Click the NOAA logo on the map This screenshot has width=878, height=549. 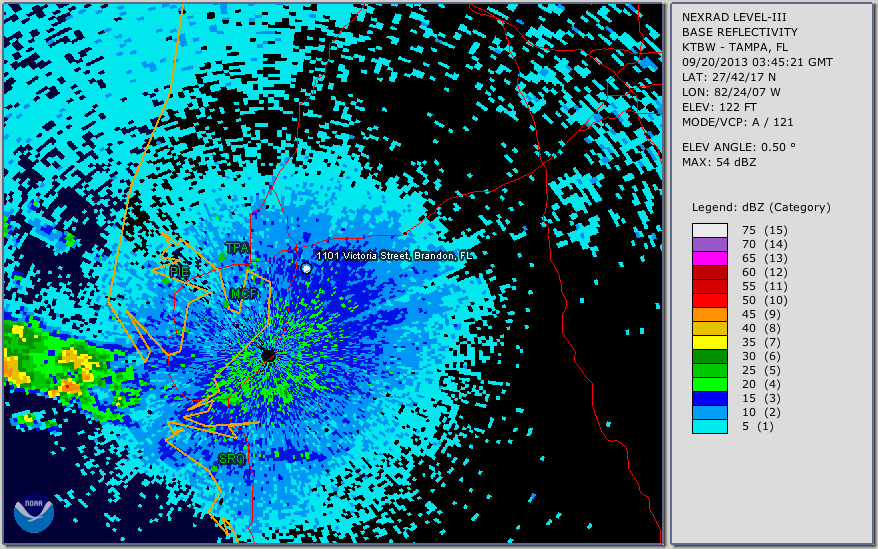(x=34, y=513)
